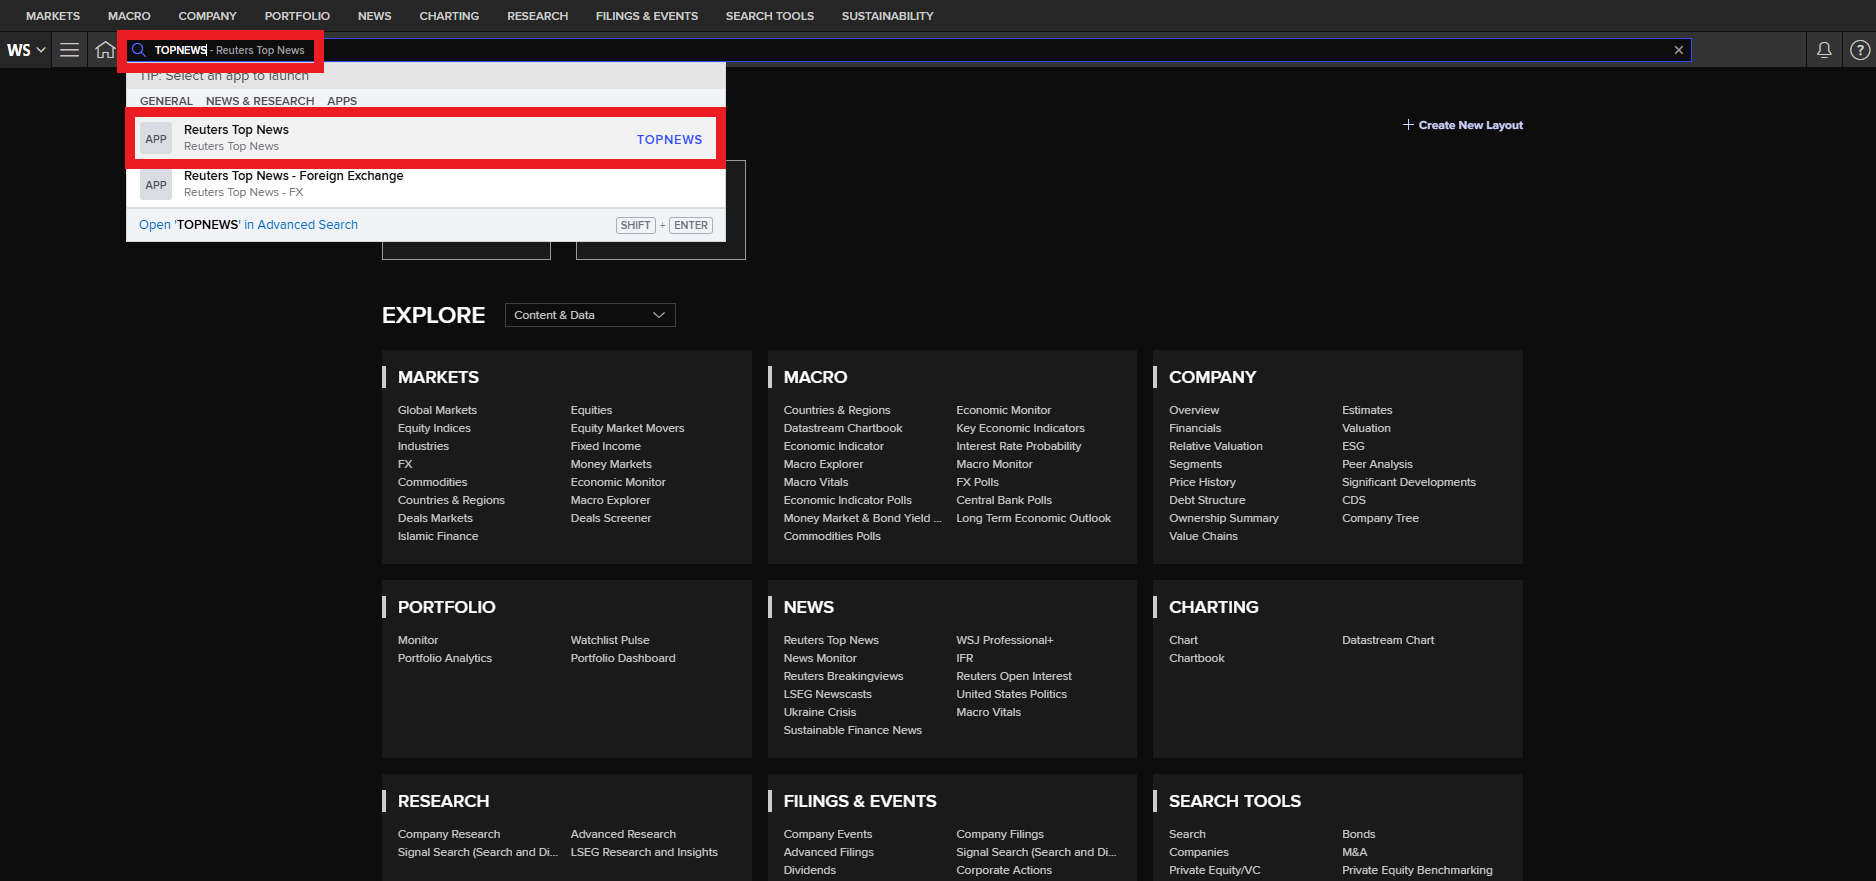Open Company Research link
Viewport: 1876px width, 881px height.
pyautogui.click(x=449, y=834)
